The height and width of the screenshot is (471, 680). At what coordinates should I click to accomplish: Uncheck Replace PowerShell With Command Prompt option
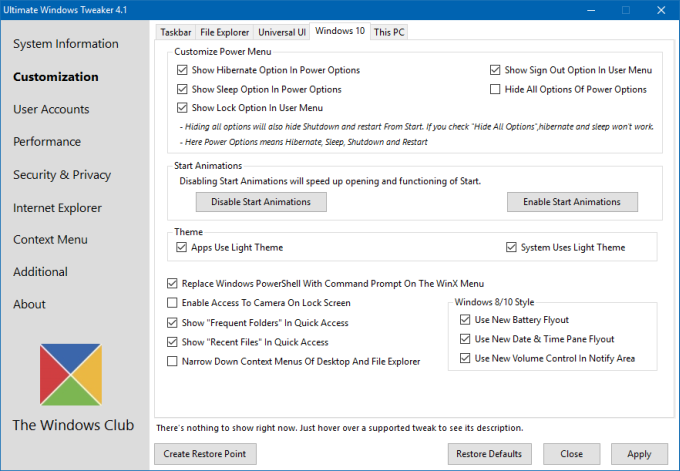tap(172, 284)
